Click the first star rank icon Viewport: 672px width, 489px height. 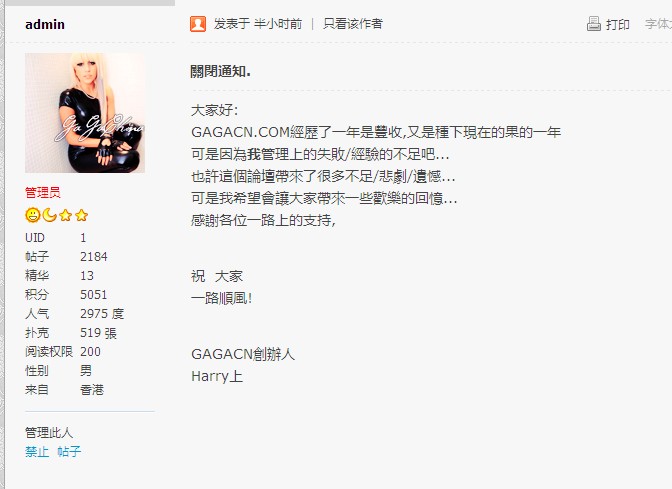66,215
